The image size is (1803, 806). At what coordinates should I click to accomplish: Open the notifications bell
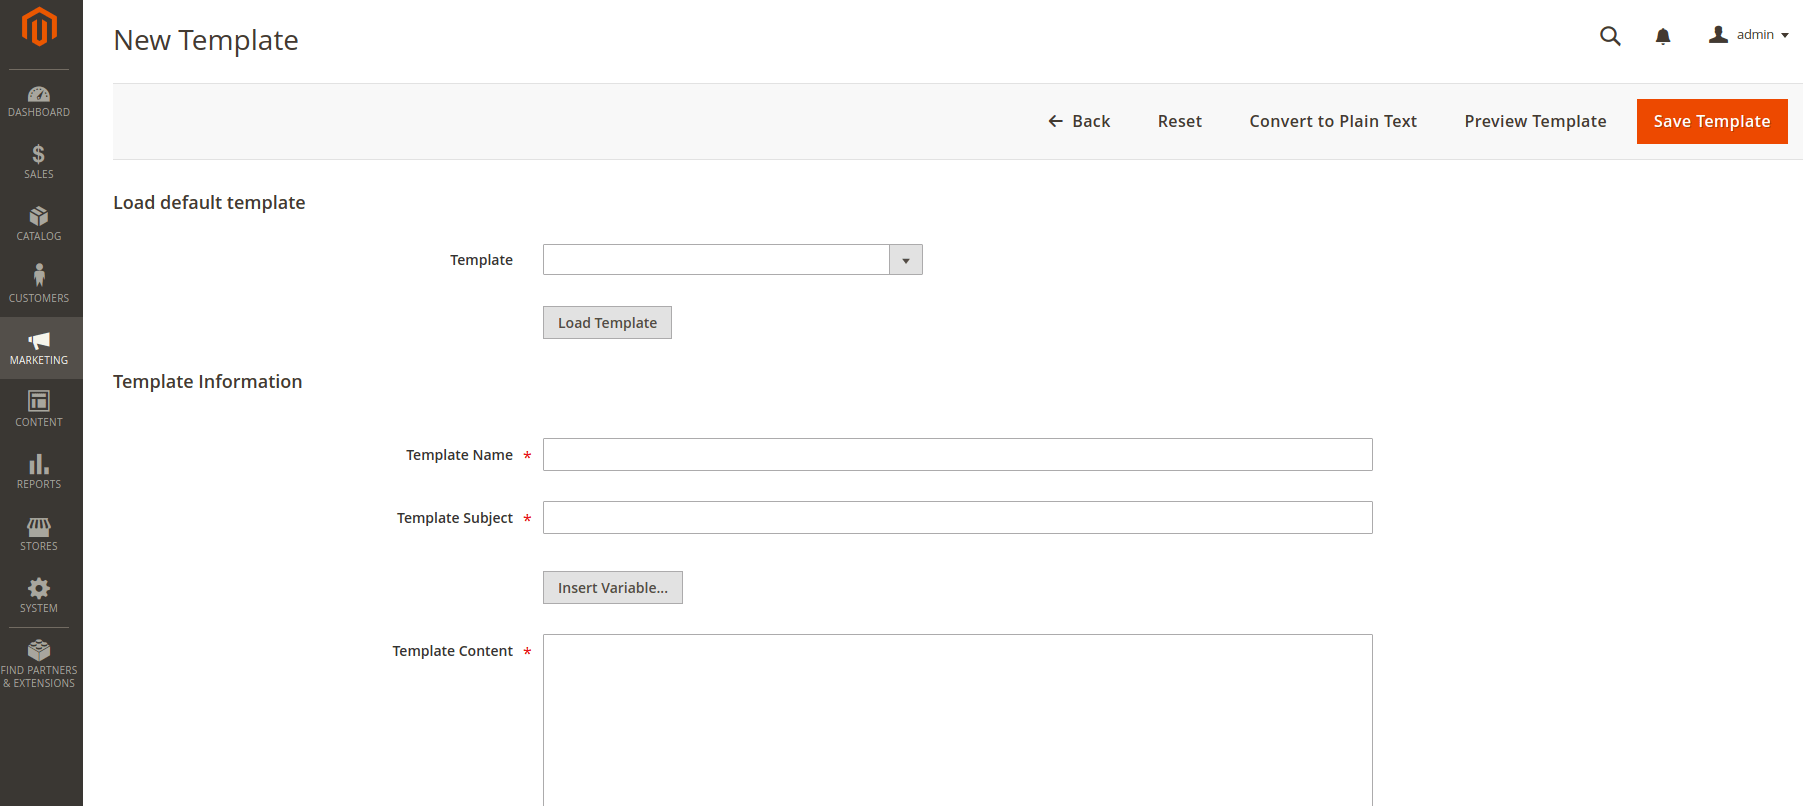[1663, 36]
